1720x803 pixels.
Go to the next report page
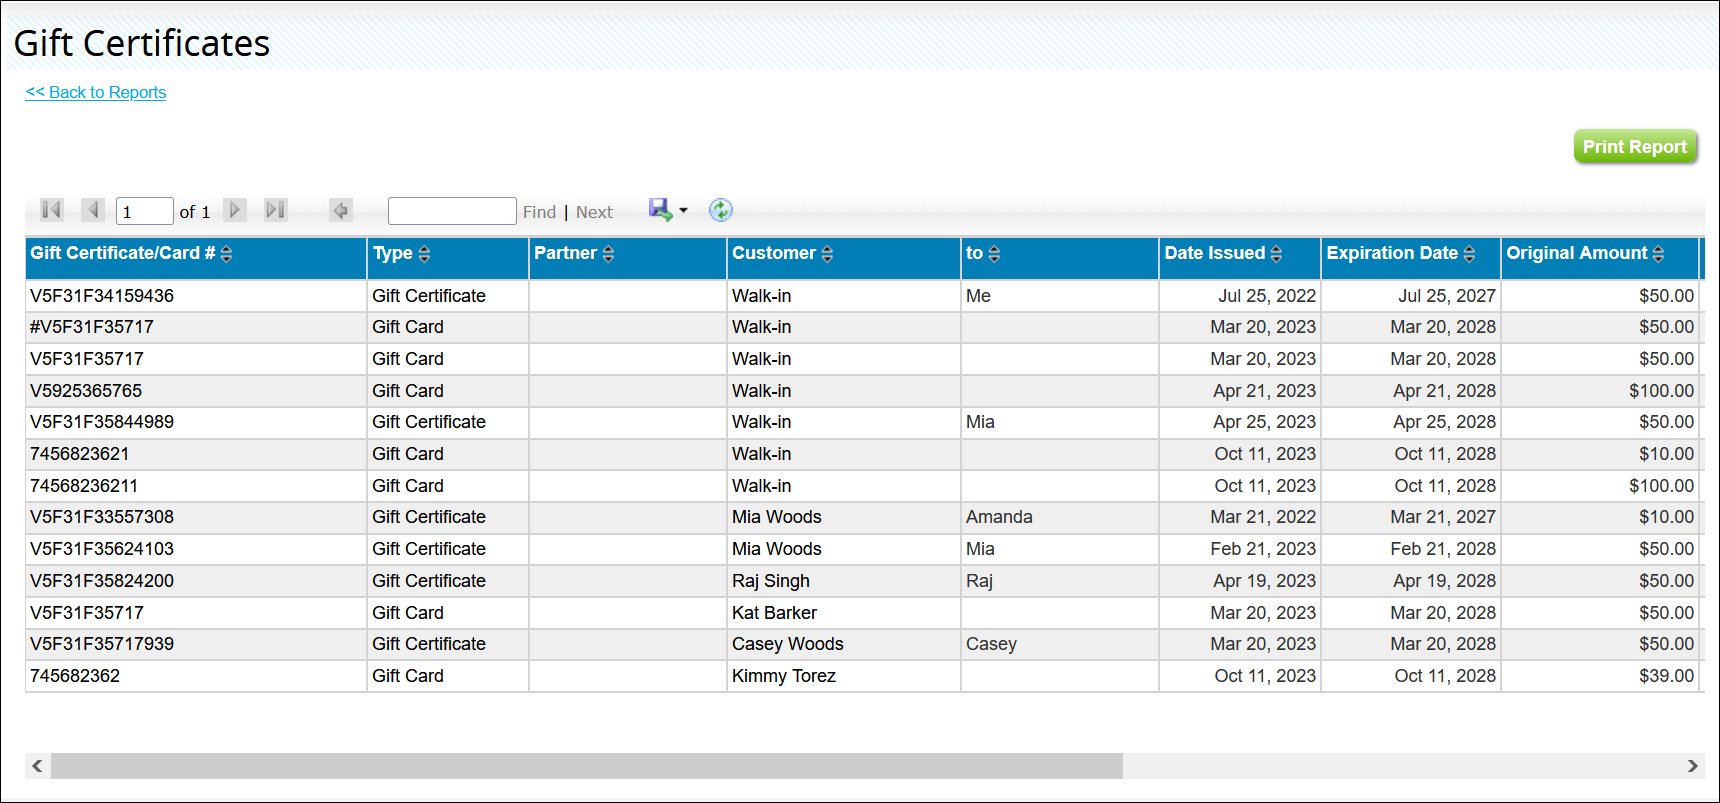(x=235, y=210)
